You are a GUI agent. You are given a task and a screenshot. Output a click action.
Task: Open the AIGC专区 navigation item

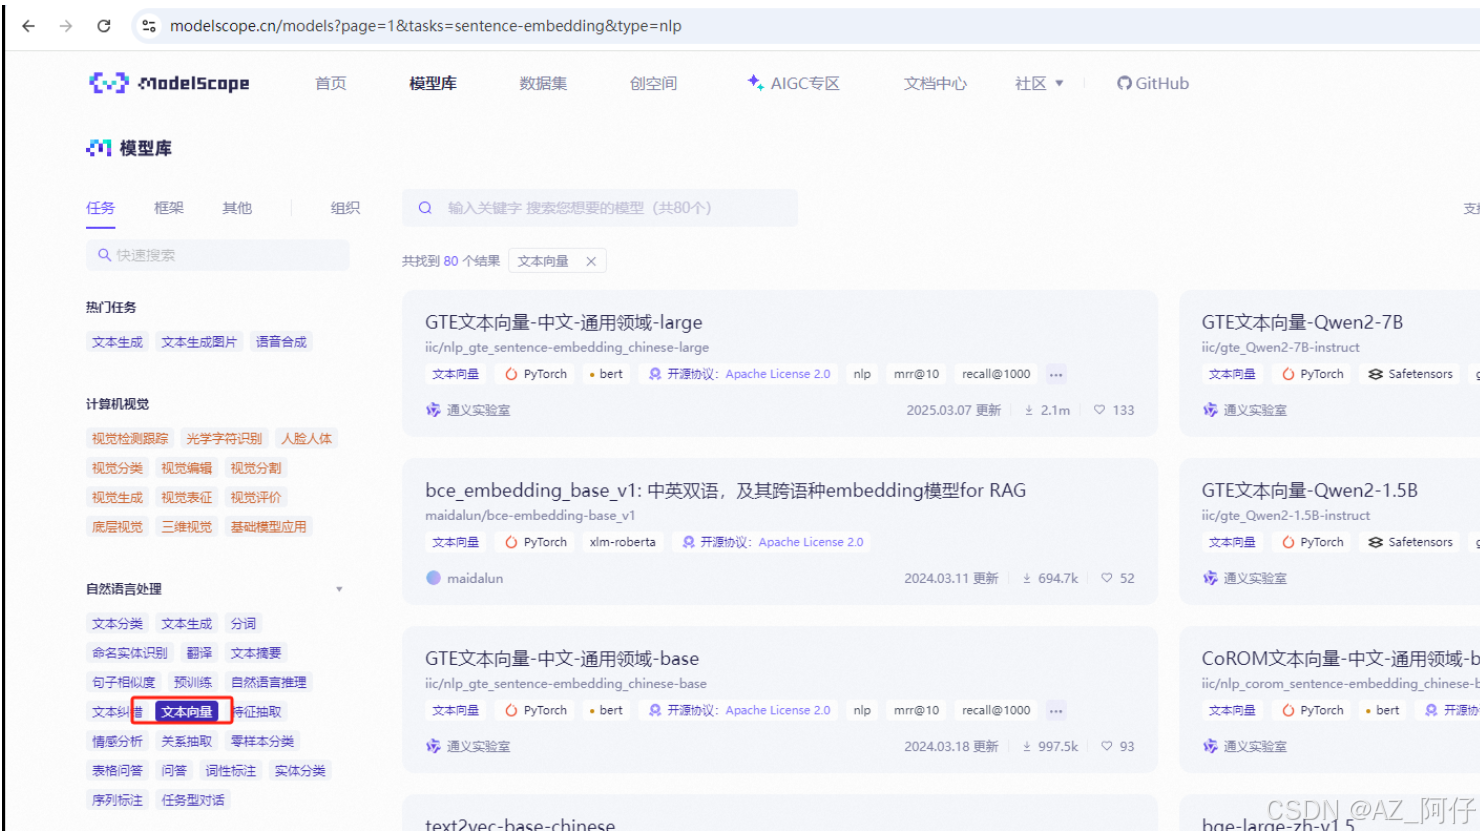tap(794, 84)
